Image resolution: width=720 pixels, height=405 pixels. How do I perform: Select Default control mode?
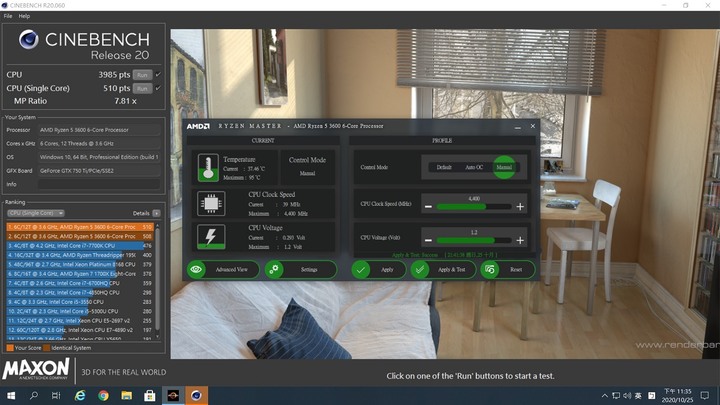pyautogui.click(x=444, y=167)
